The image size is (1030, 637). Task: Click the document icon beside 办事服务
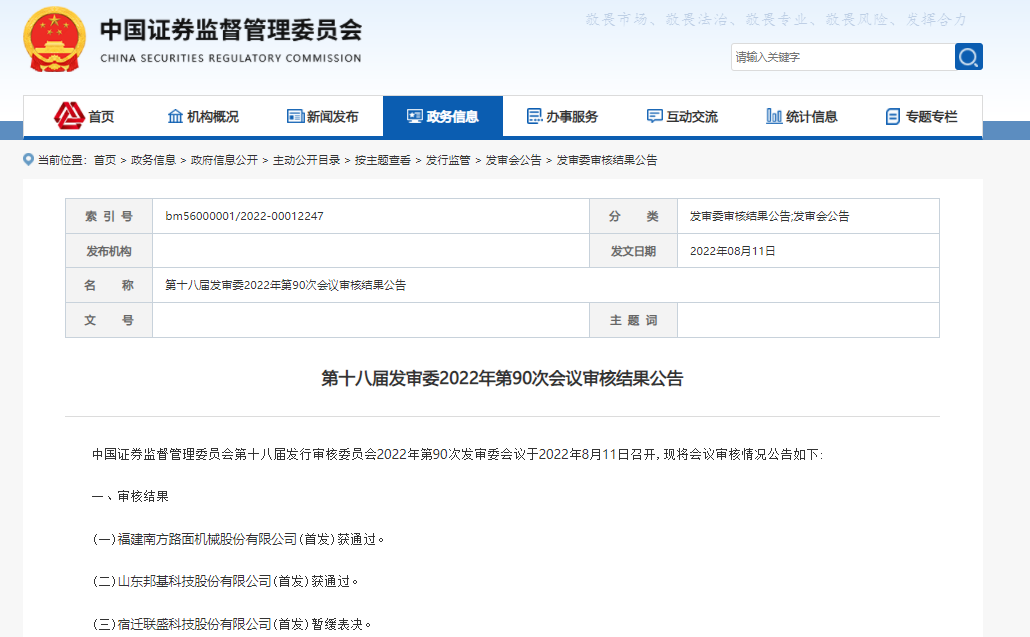click(x=534, y=116)
